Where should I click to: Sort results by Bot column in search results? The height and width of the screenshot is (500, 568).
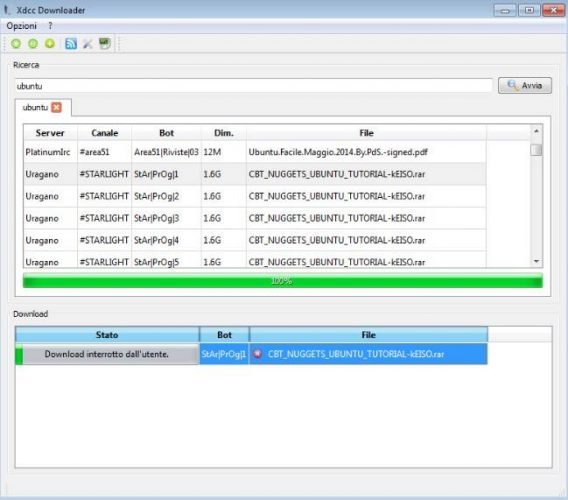pyautogui.click(x=166, y=133)
